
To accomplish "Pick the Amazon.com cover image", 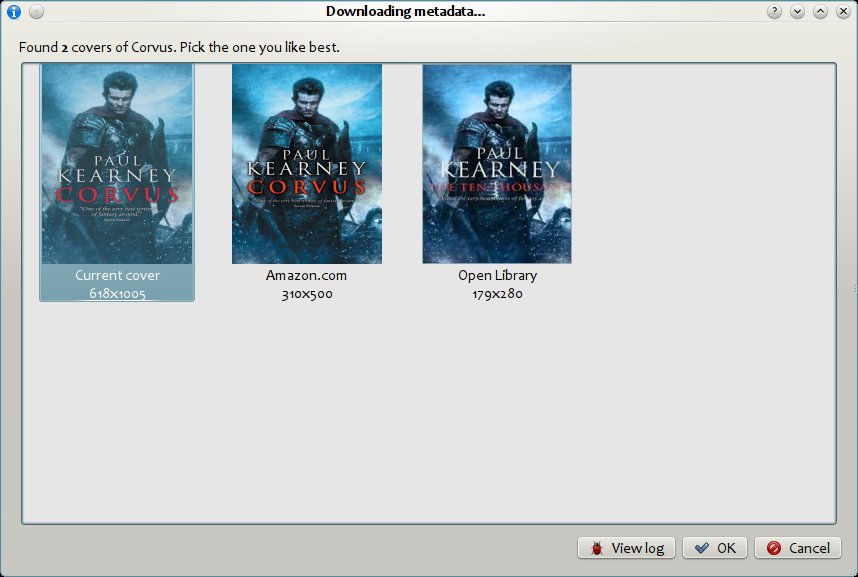I will [x=307, y=164].
